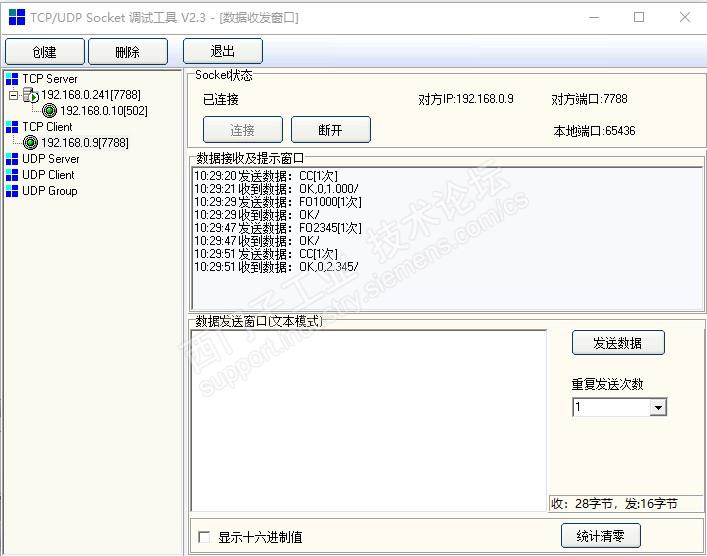Select the TCP Server tree item
Image resolution: width=707 pixels, height=556 pixels.
coord(50,79)
